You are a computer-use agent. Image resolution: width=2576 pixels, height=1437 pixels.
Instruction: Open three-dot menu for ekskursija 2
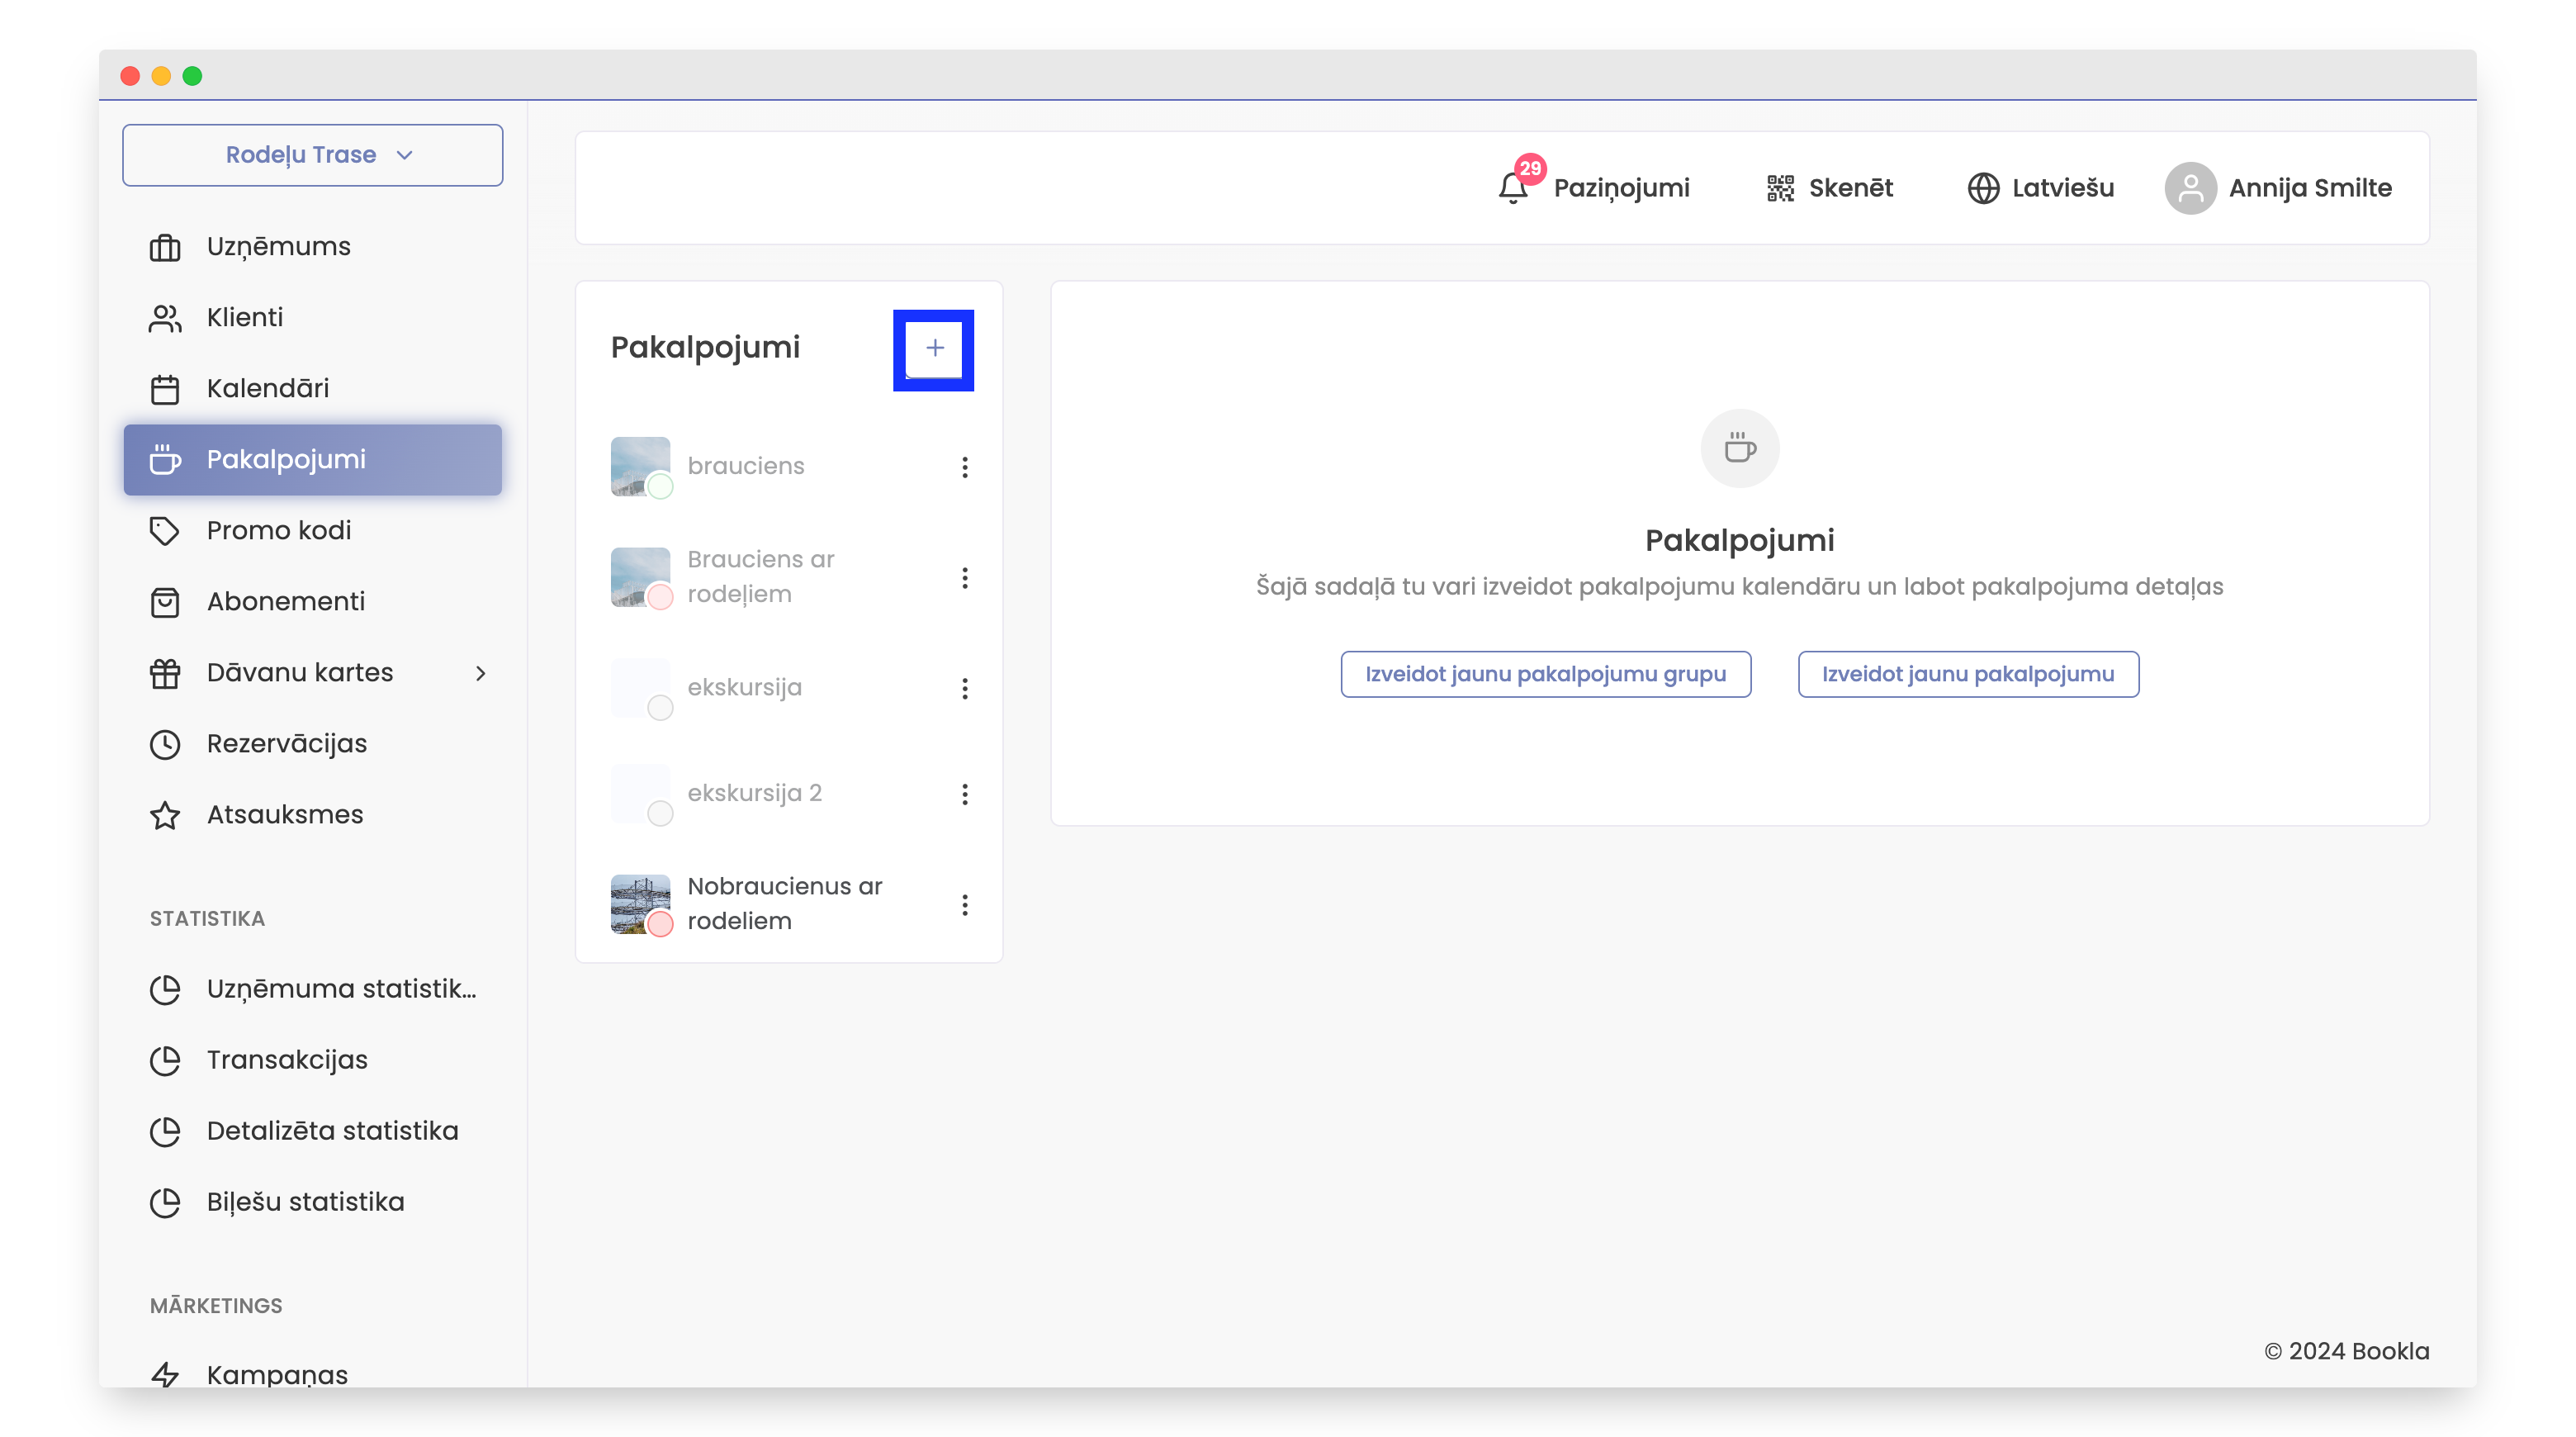(x=964, y=794)
